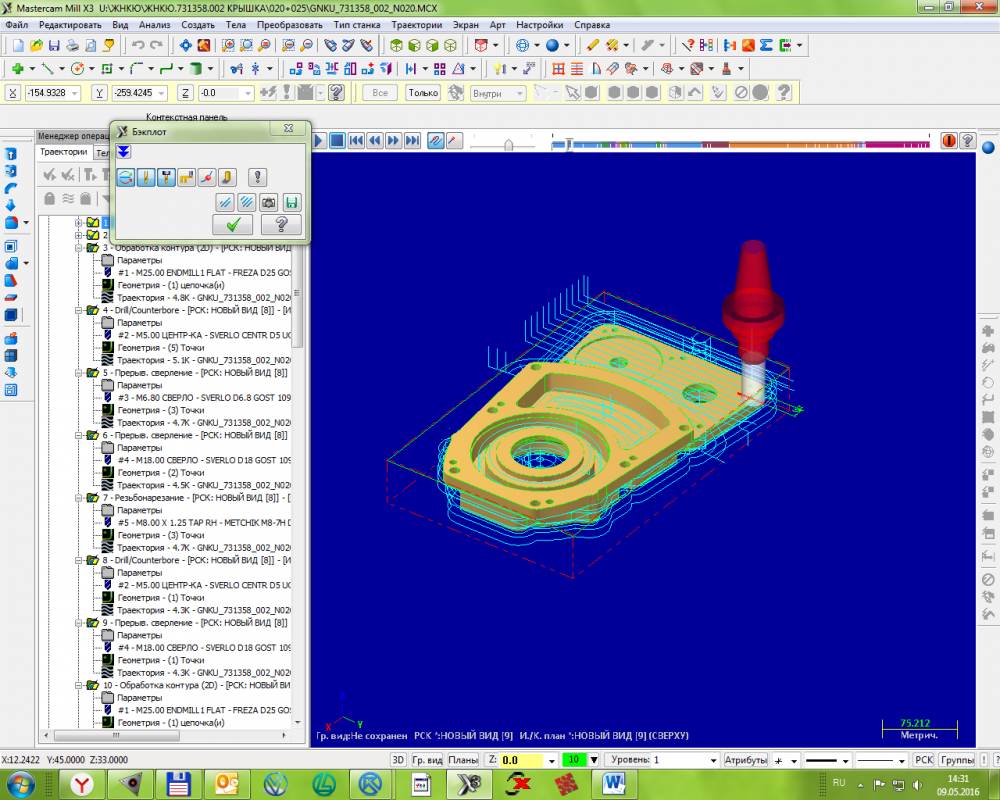Image resolution: width=1000 pixels, height=800 pixels.
Task: Toggle trace mode in the backplot bar
Action: pos(436,140)
